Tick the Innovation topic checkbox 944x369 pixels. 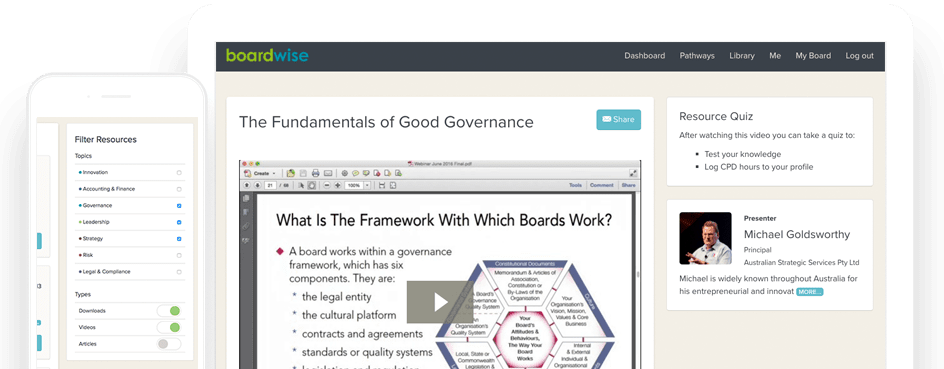pyautogui.click(x=179, y=173)
